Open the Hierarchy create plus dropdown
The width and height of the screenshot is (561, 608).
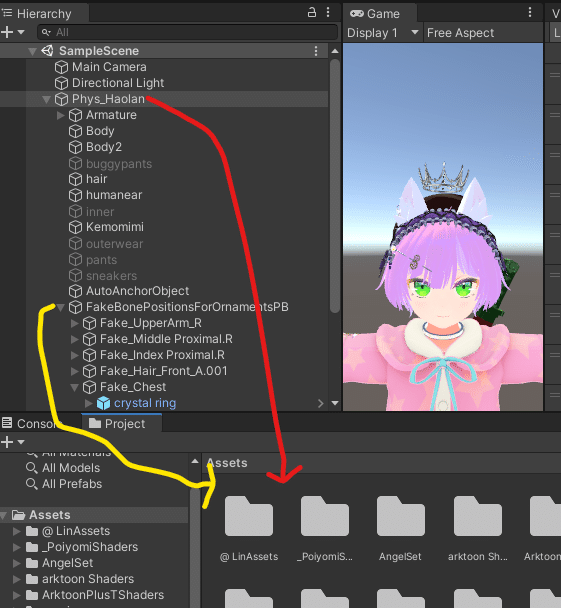[12, 32]
